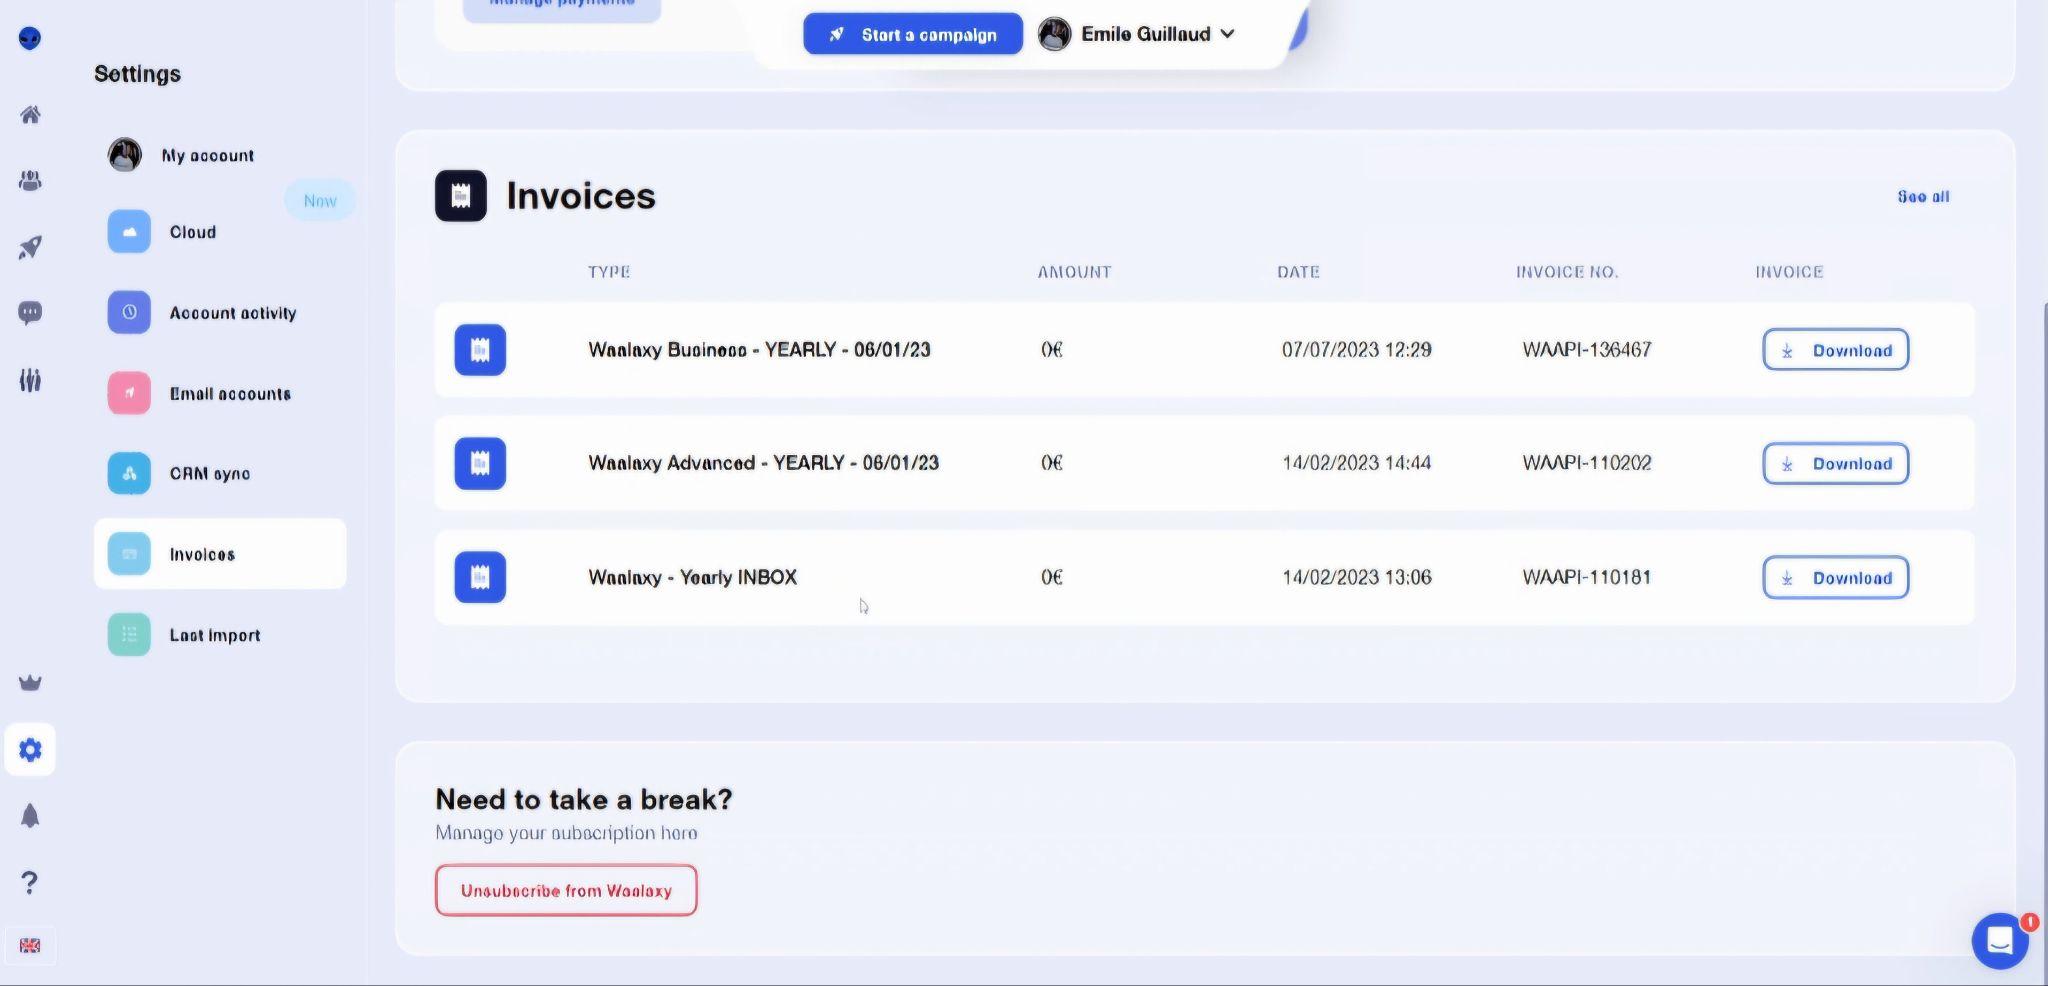Click the See all invoices link
2048x986 pixels.
(1923, 197)
